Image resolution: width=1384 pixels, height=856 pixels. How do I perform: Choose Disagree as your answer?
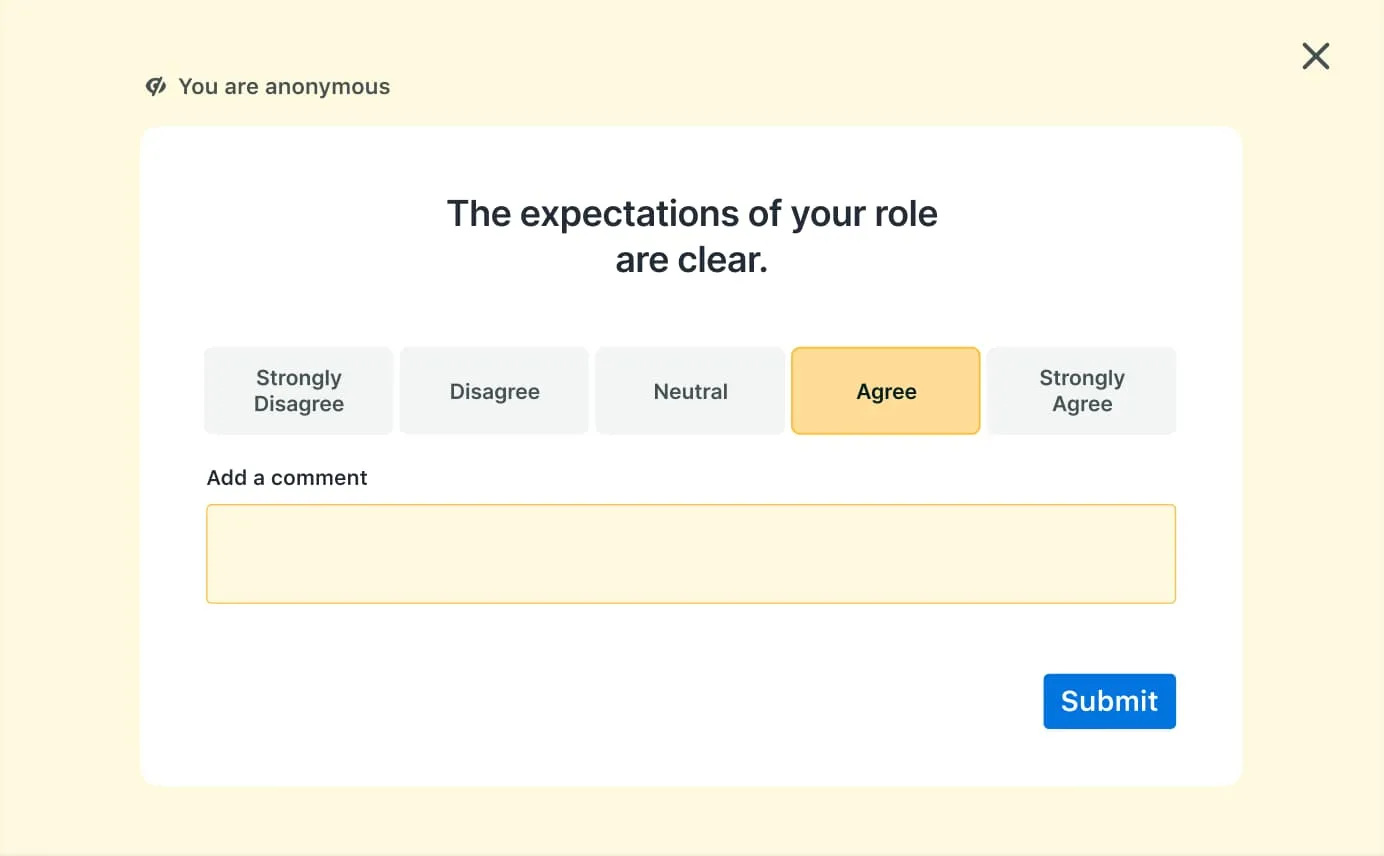(x=494, y=391)
